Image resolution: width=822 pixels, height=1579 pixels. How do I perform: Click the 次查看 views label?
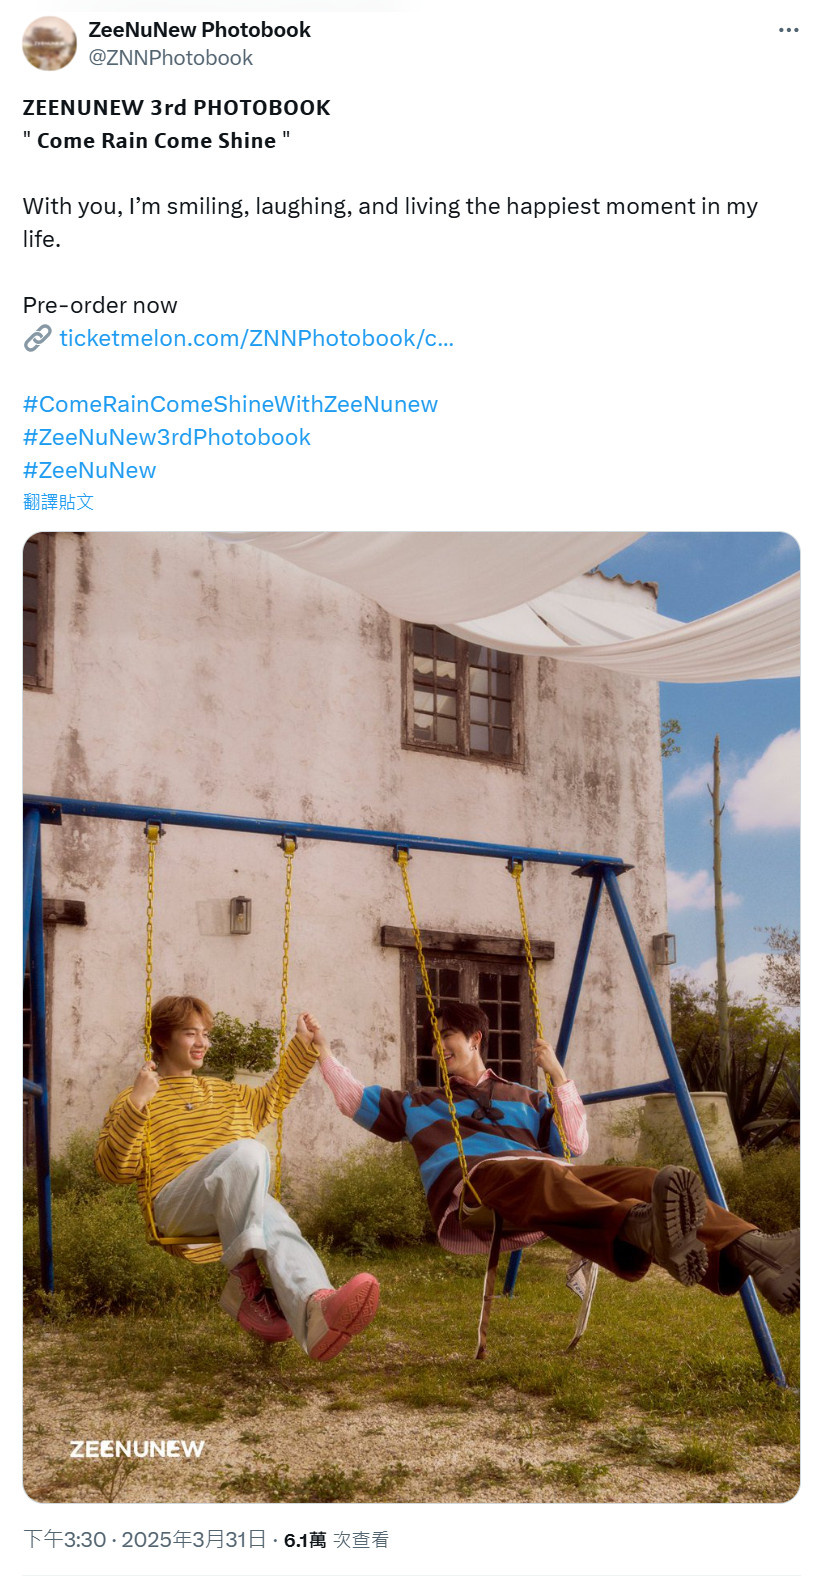pos(361,1540)
